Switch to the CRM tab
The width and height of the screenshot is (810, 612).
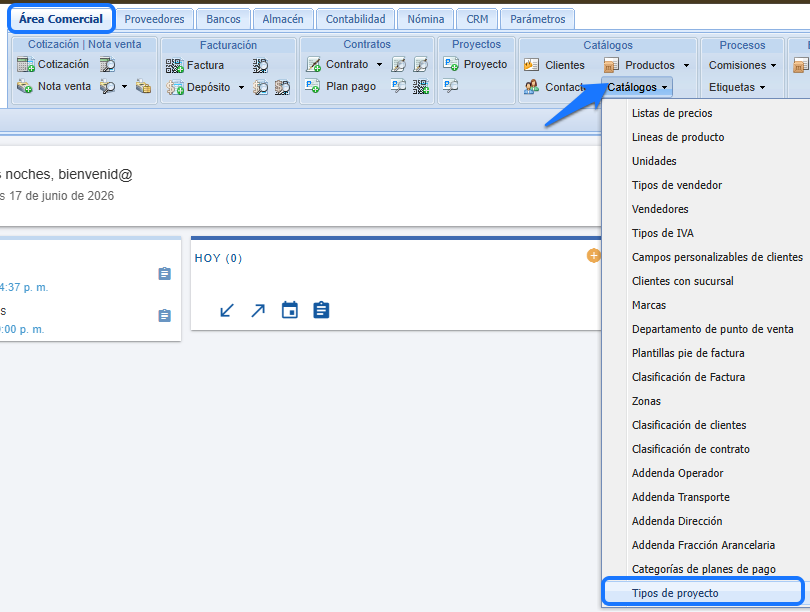pyautogui.click(x=477, y=19)
